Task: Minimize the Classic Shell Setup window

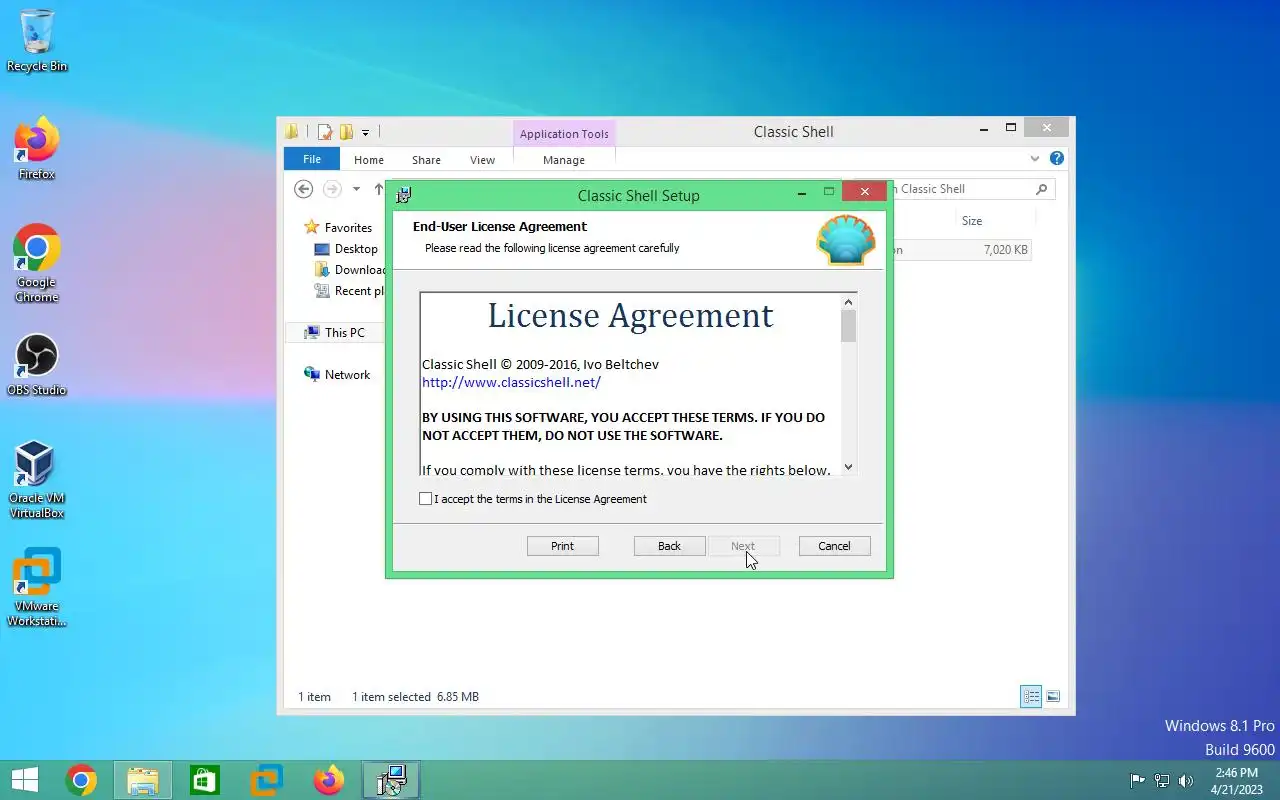Action: click(x=802, y=193)
